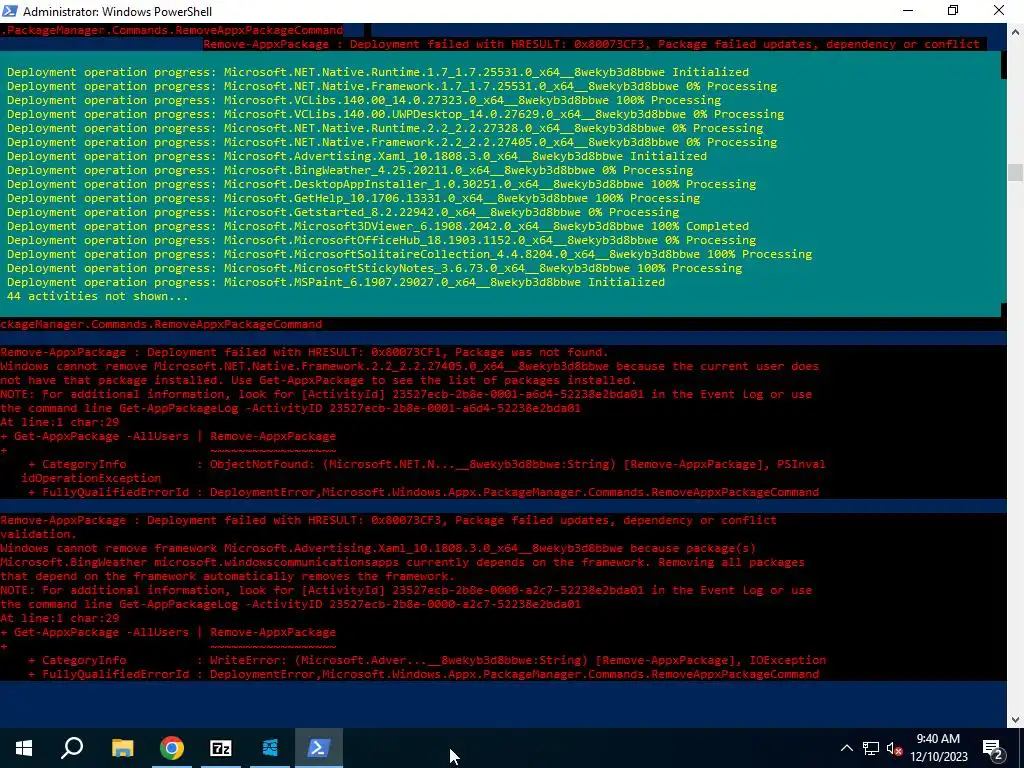Click the 'Windows cannot remove framework Microsoft.Advertising.Xaml' line
Image resolution: width=1024 pixels, height=768 pixels.
[x=377, y=549]
